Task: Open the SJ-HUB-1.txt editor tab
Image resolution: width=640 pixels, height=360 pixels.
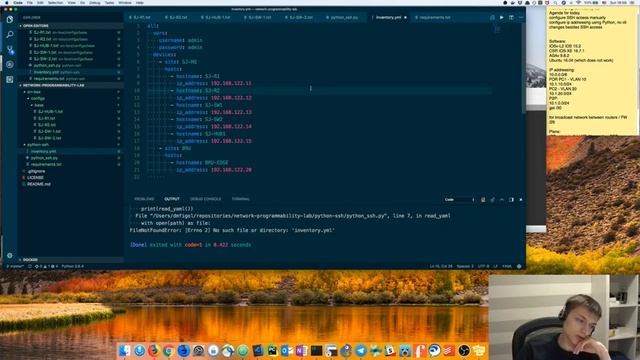Action: pos(217,18)
